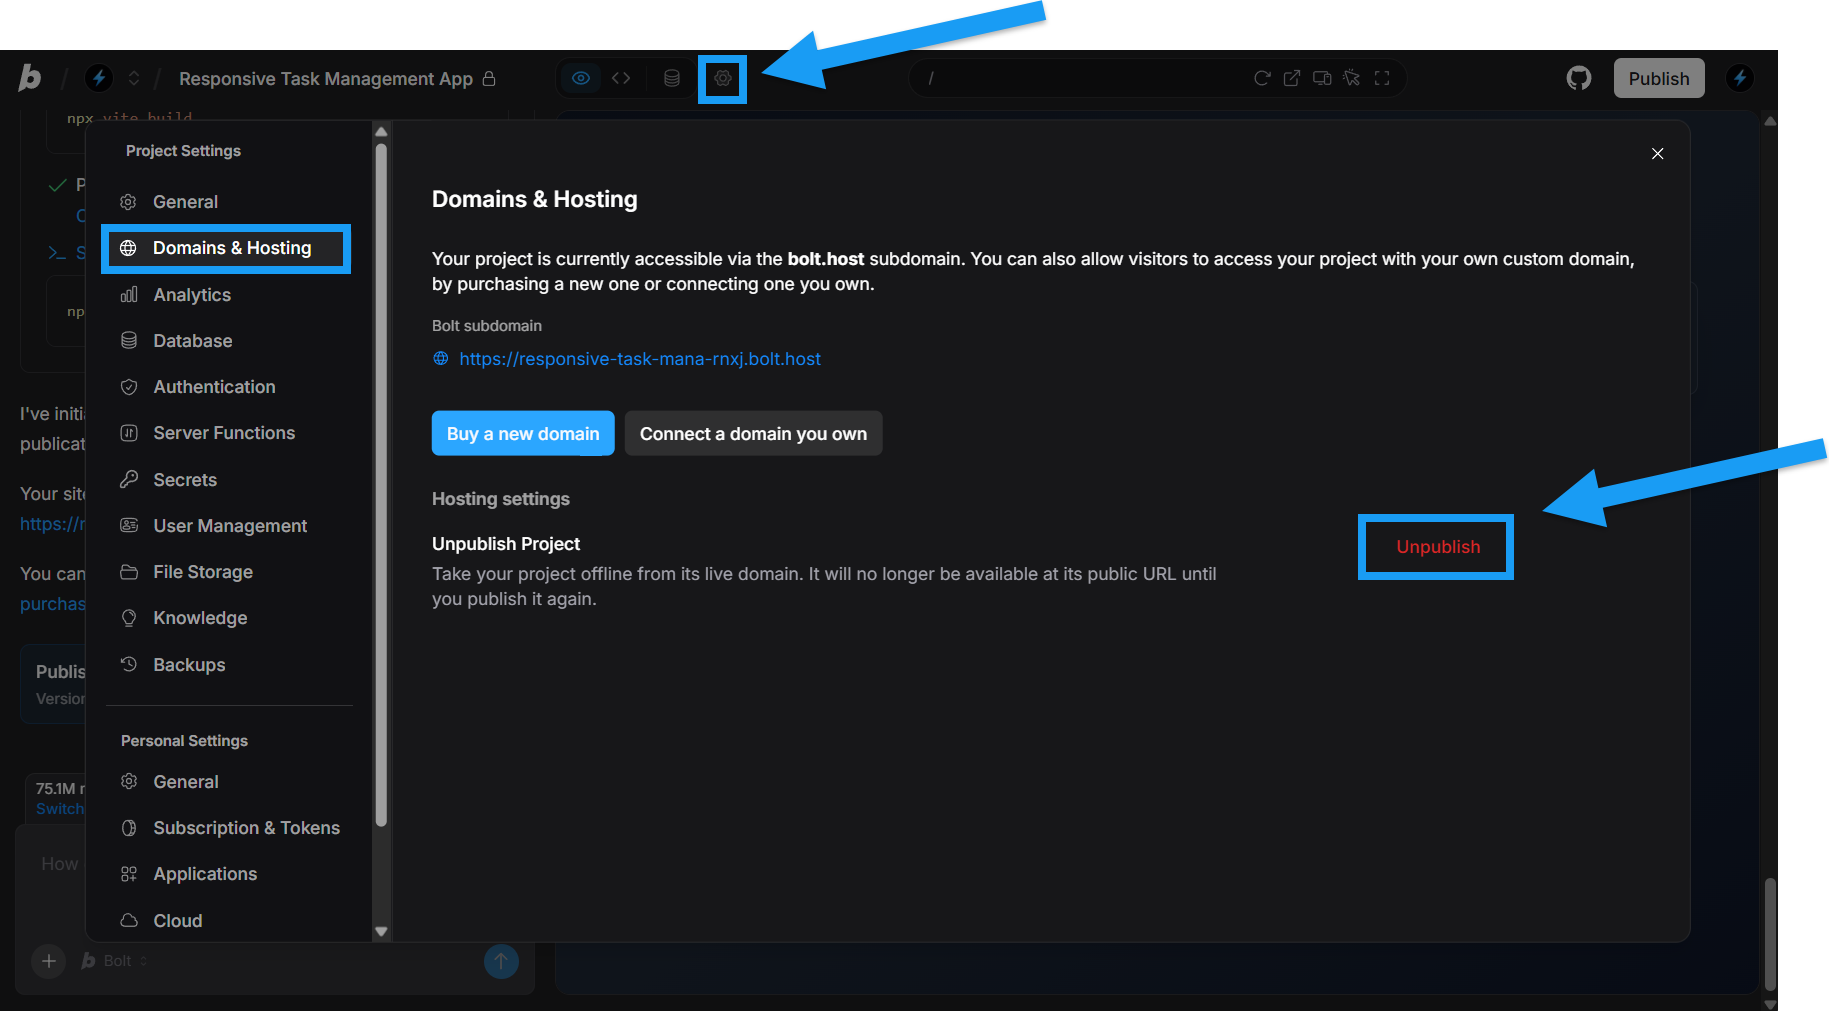Open the project settings gear in toolbar
The height and width of the screenshot is (1011, 1829).
pos(723,78)
